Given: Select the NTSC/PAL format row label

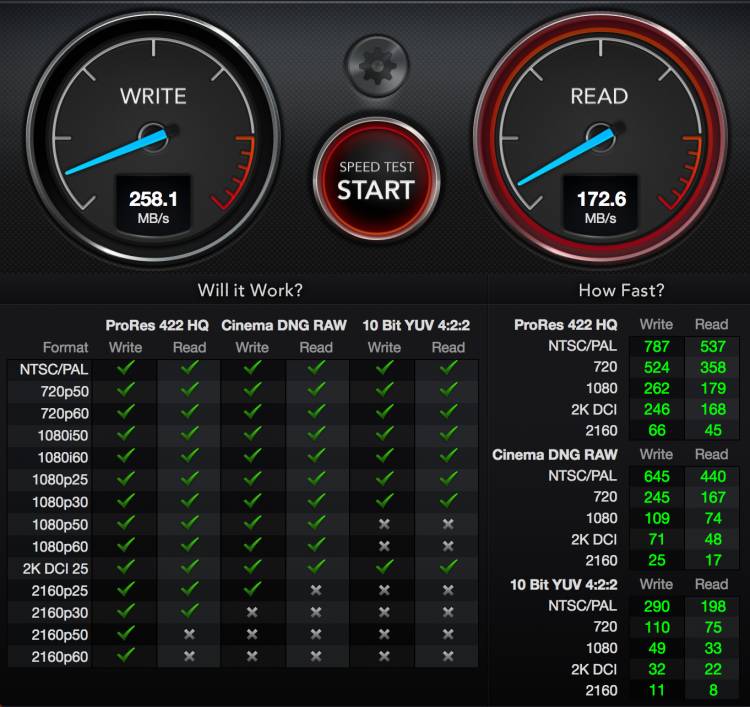Looking at the screenshot, I should pyautogui.click(x=54, y=369).
